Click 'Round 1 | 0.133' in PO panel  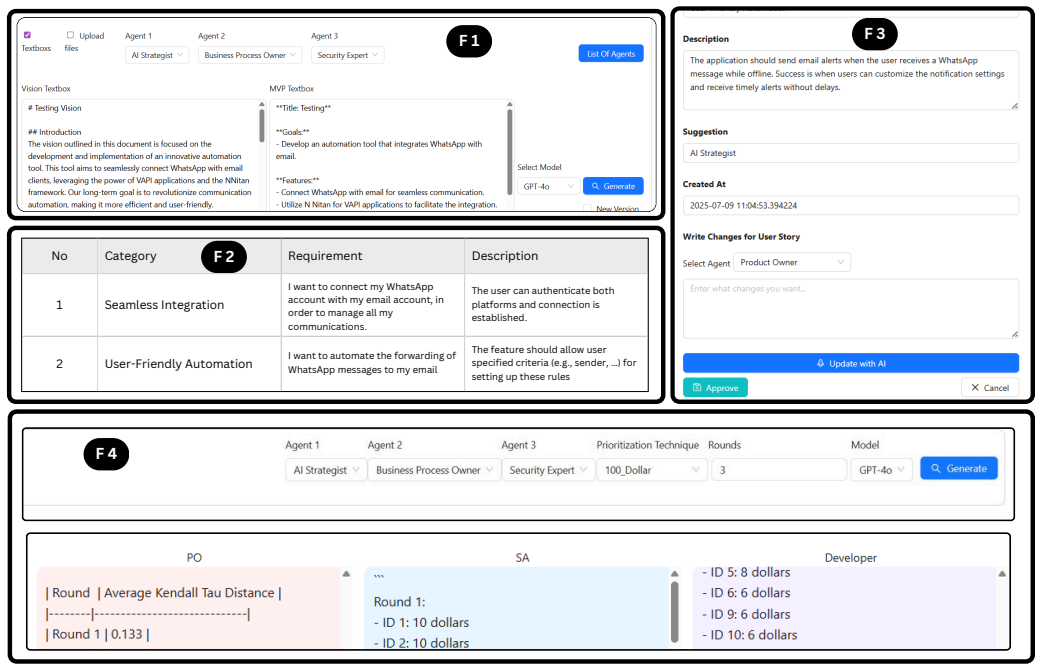click(x=98, y=635)
